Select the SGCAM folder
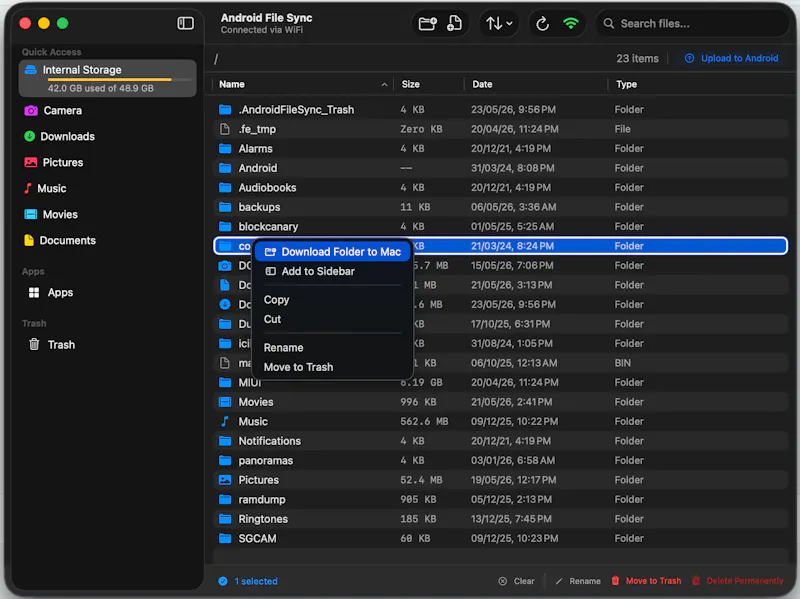The height and width of the screenshot is (599, 800). coord(501,538)
